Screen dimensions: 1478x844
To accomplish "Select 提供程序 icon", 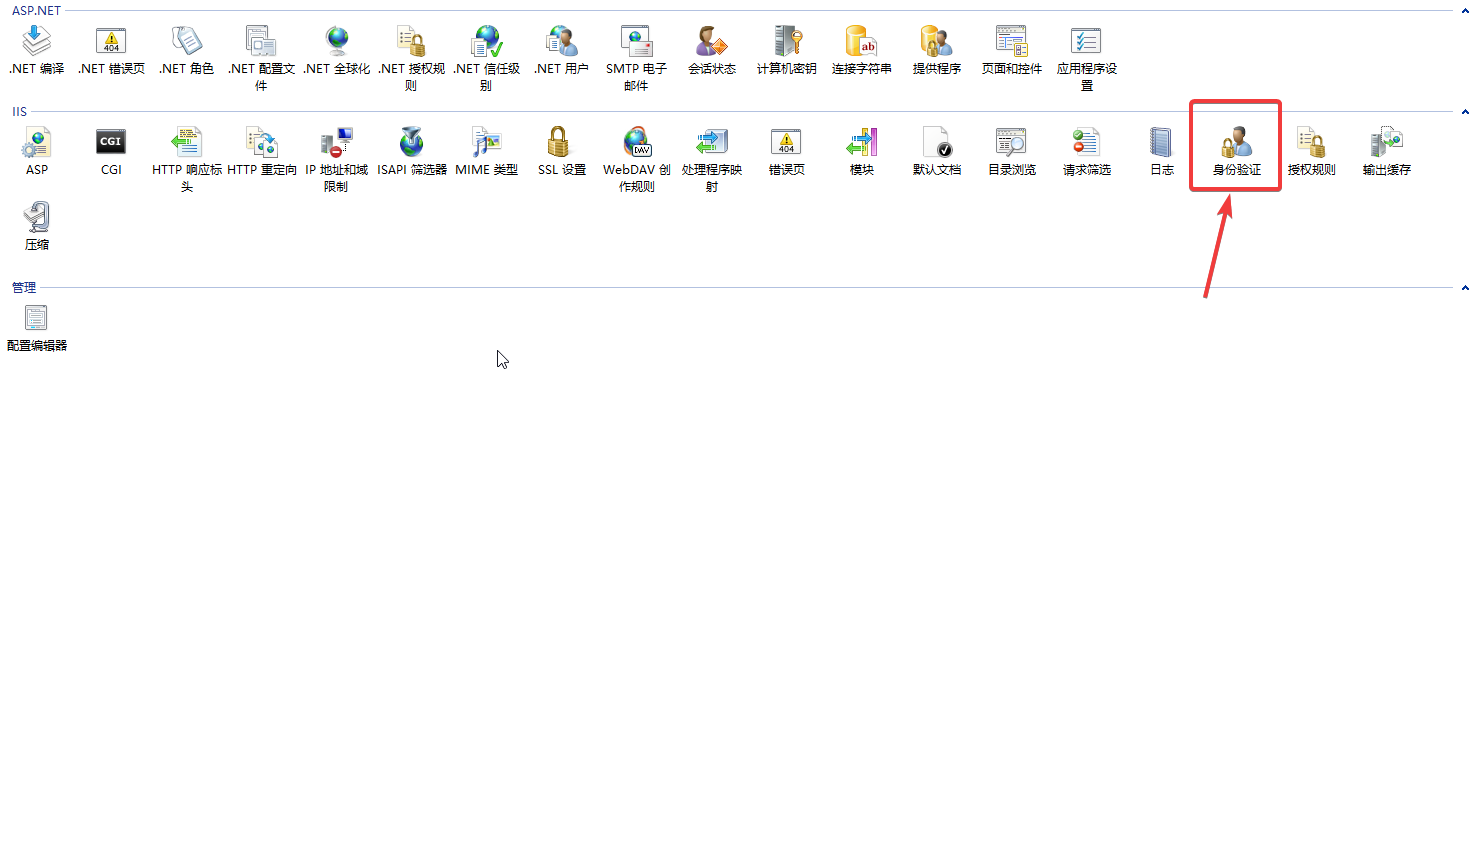I will (937, 41).
